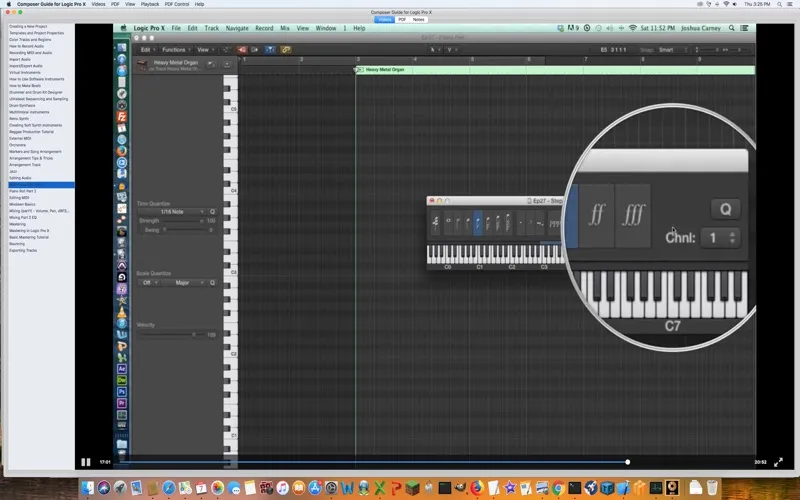This screenshot has height=500, width=800.
Task: Click the Time Quantize Q button
Action: coord(212,212)
